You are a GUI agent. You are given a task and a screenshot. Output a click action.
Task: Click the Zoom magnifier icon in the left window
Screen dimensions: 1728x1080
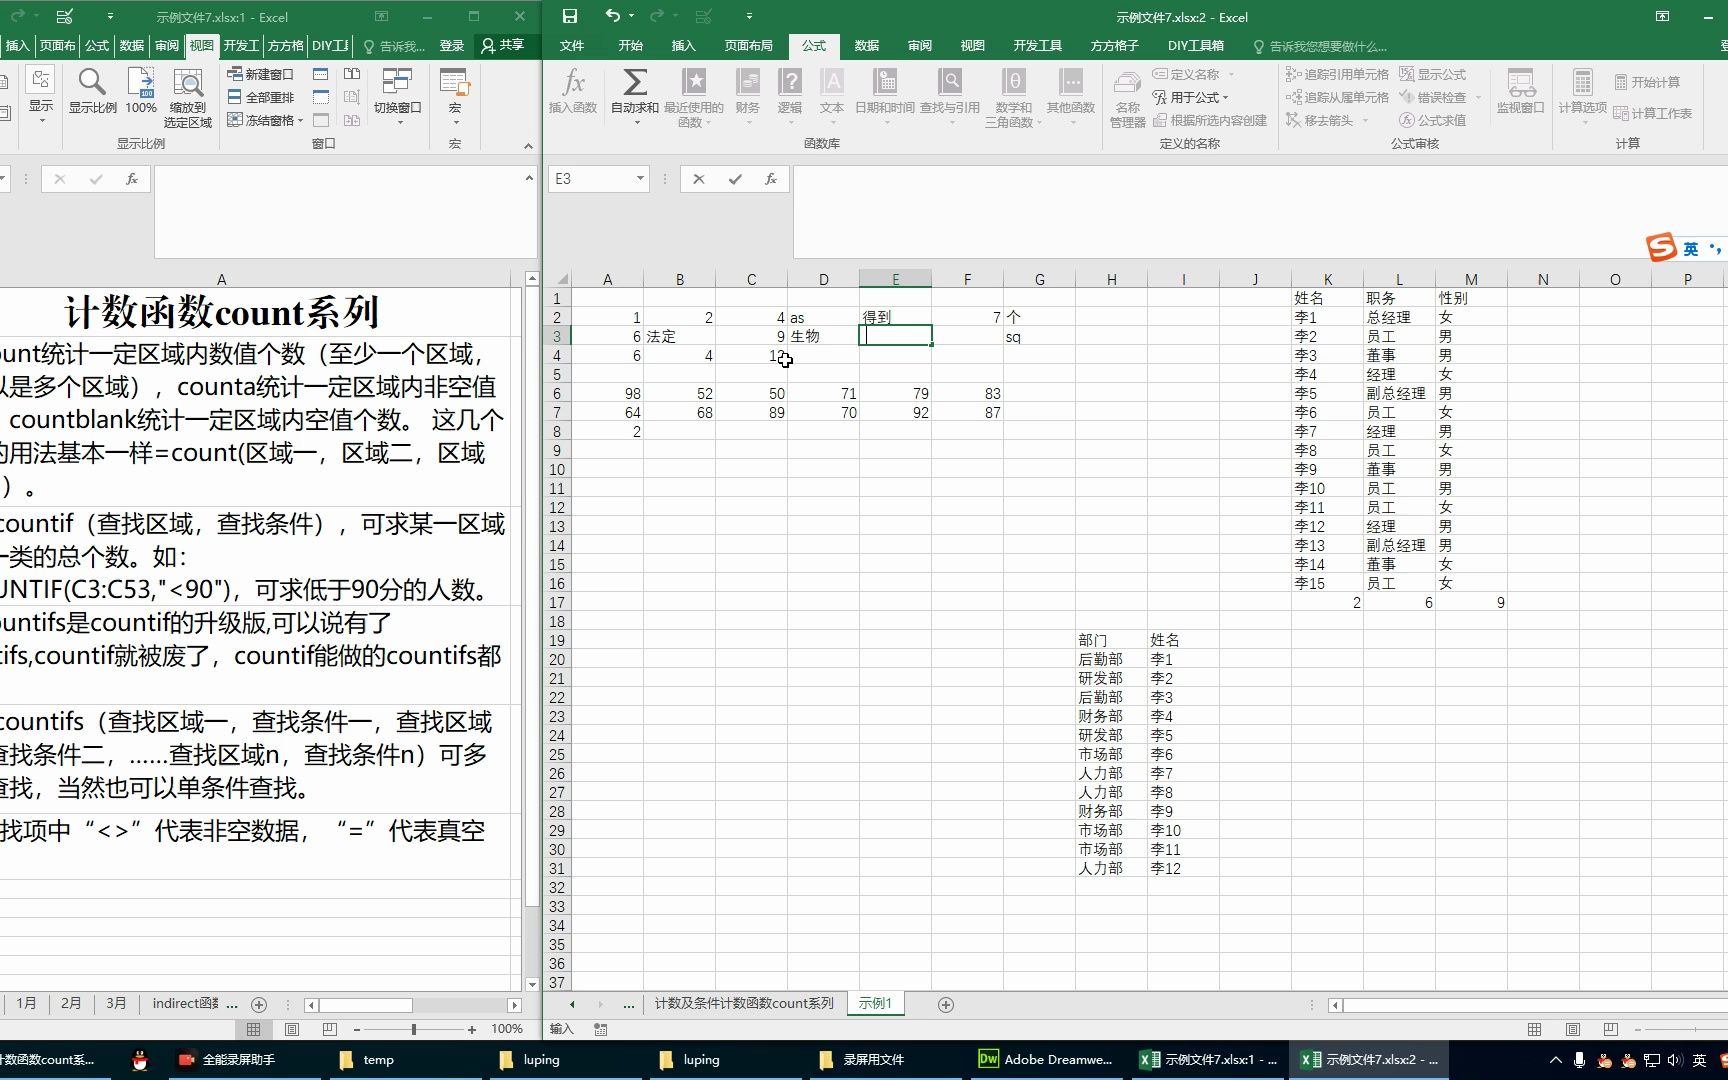pos(92,82)
